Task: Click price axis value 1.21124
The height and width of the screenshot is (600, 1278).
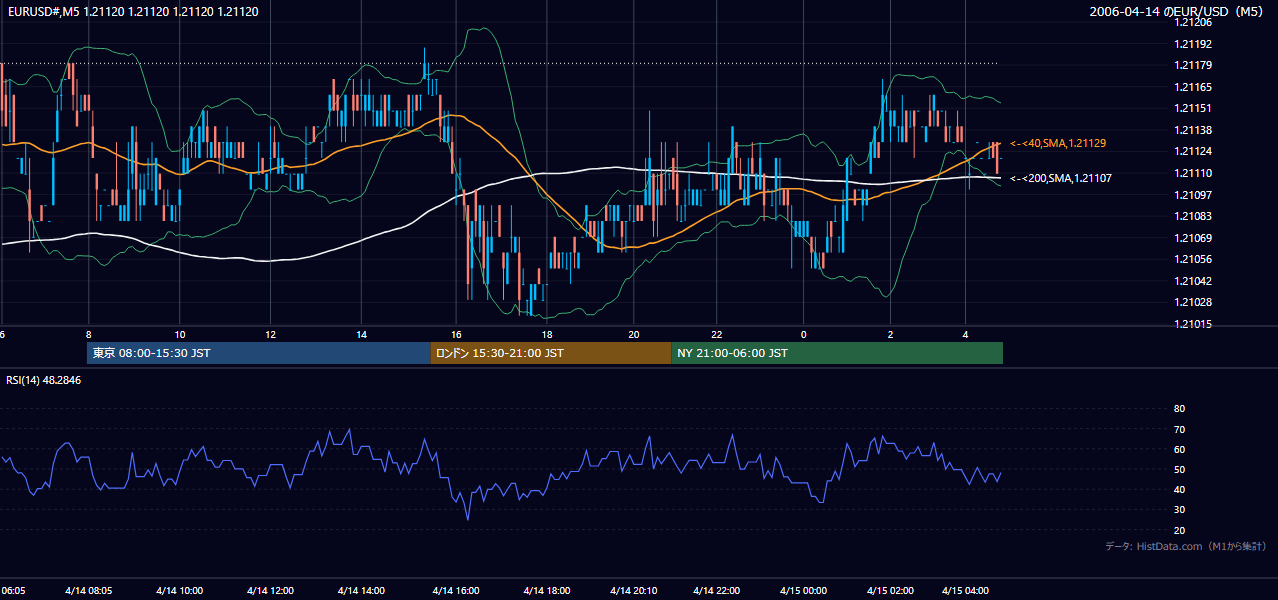Action: (x=1194, y=151)
